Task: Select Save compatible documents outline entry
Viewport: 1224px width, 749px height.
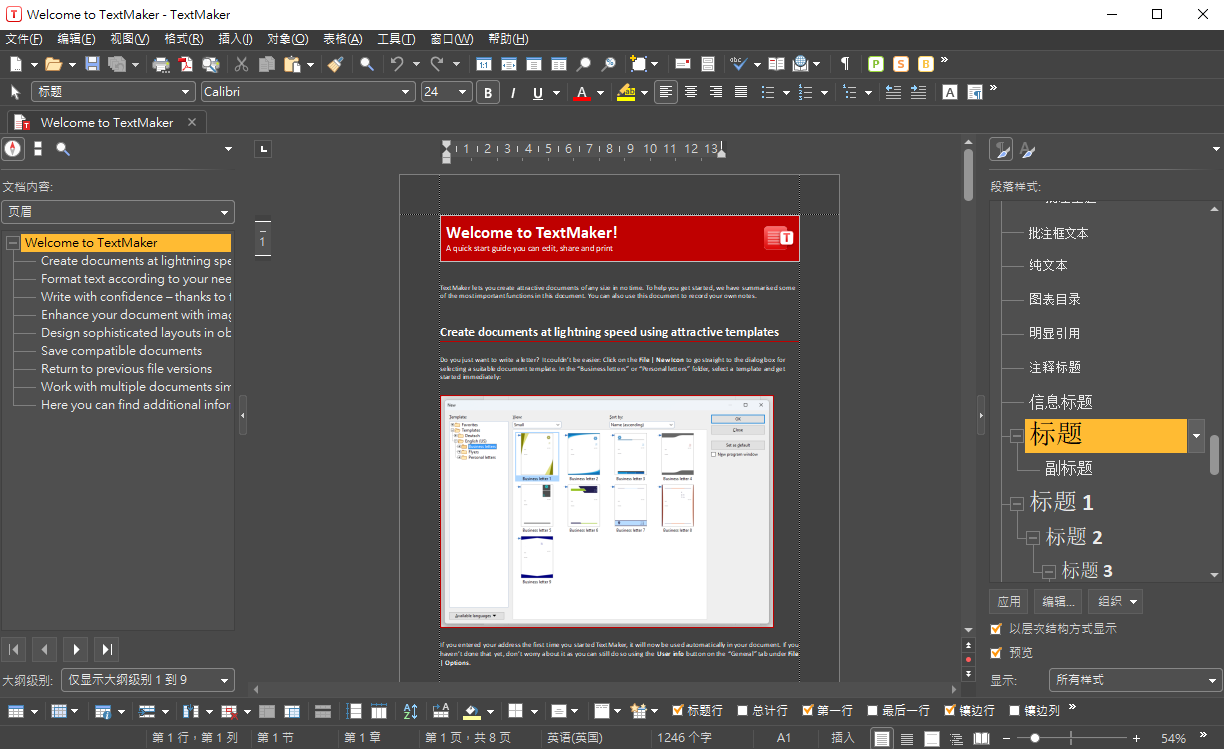Action: (x=121, y=351)
